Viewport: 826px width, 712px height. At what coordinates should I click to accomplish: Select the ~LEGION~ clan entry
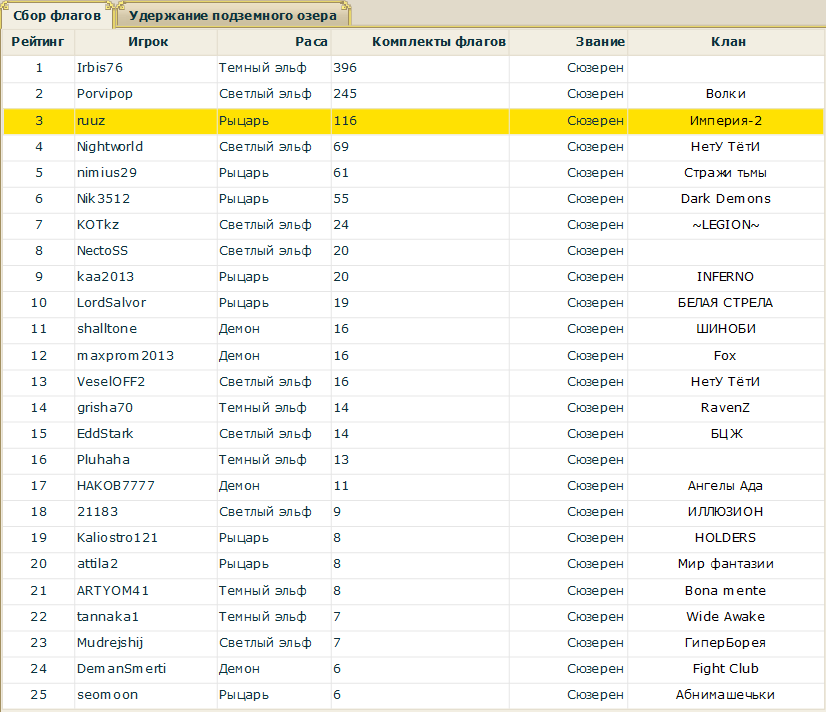(x=726, y=225)
